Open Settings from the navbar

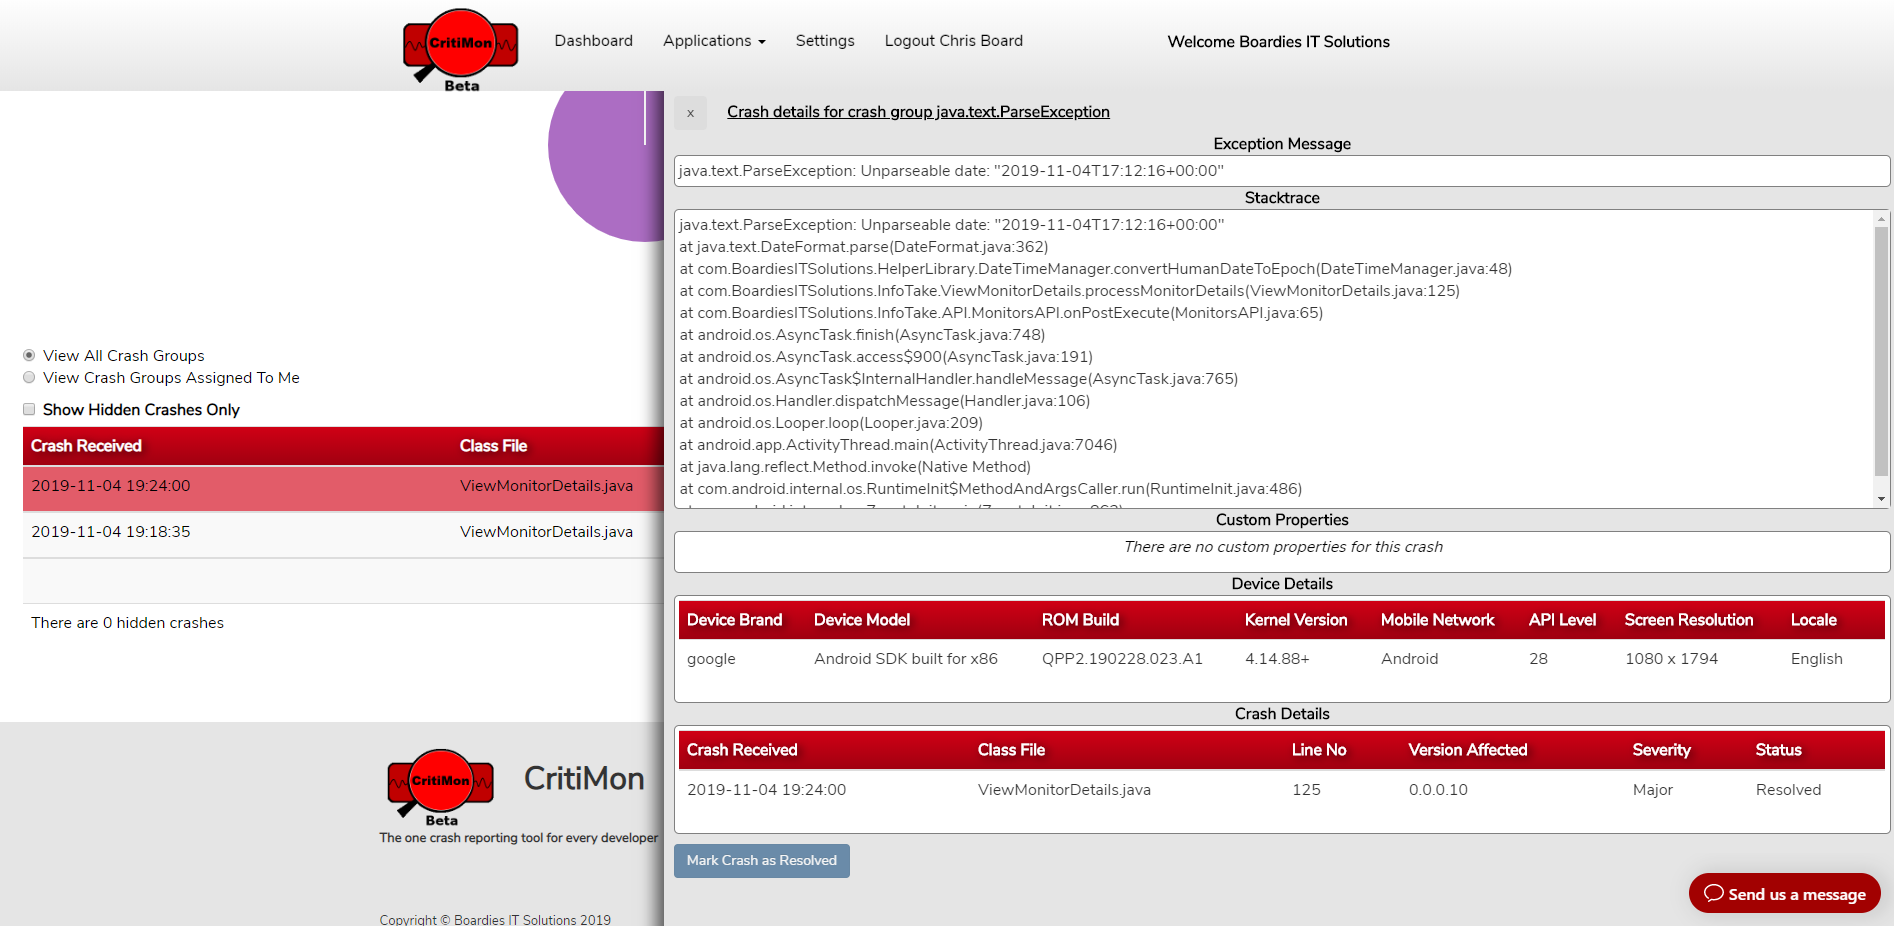pyautogui.click(x=825, y=41)
